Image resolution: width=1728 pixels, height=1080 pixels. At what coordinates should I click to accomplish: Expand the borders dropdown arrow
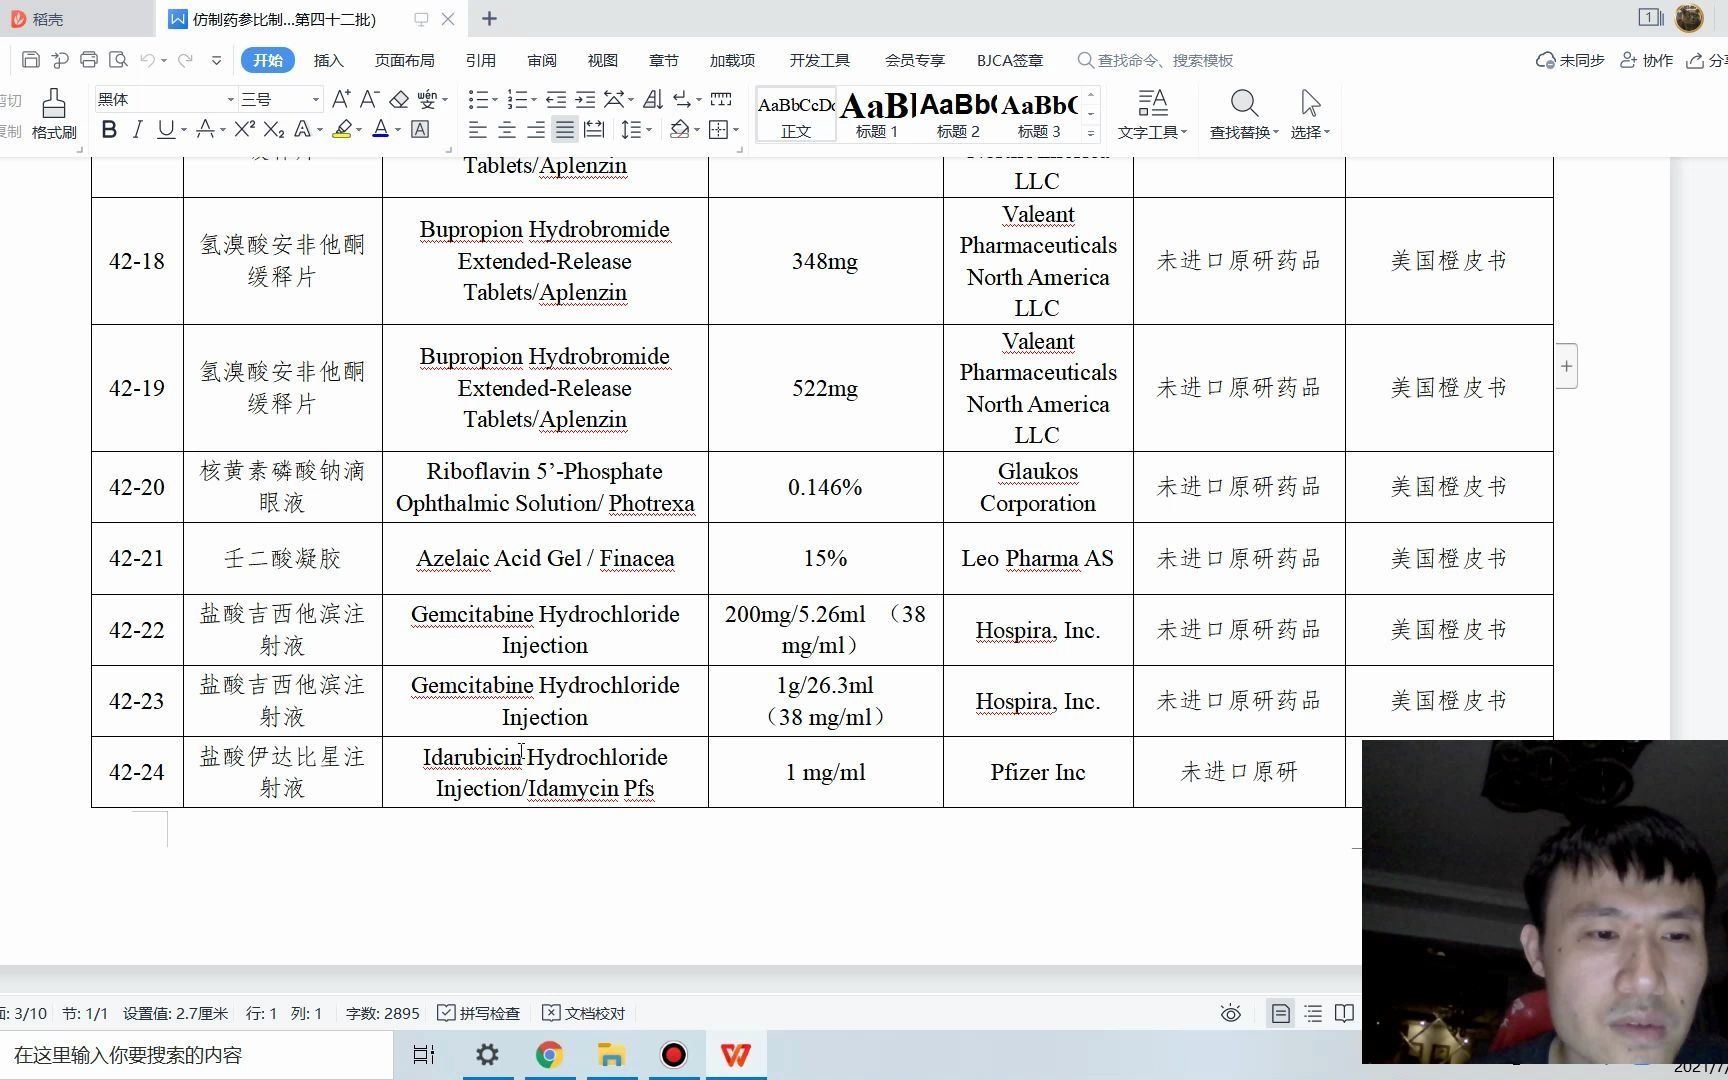[736, 129]
